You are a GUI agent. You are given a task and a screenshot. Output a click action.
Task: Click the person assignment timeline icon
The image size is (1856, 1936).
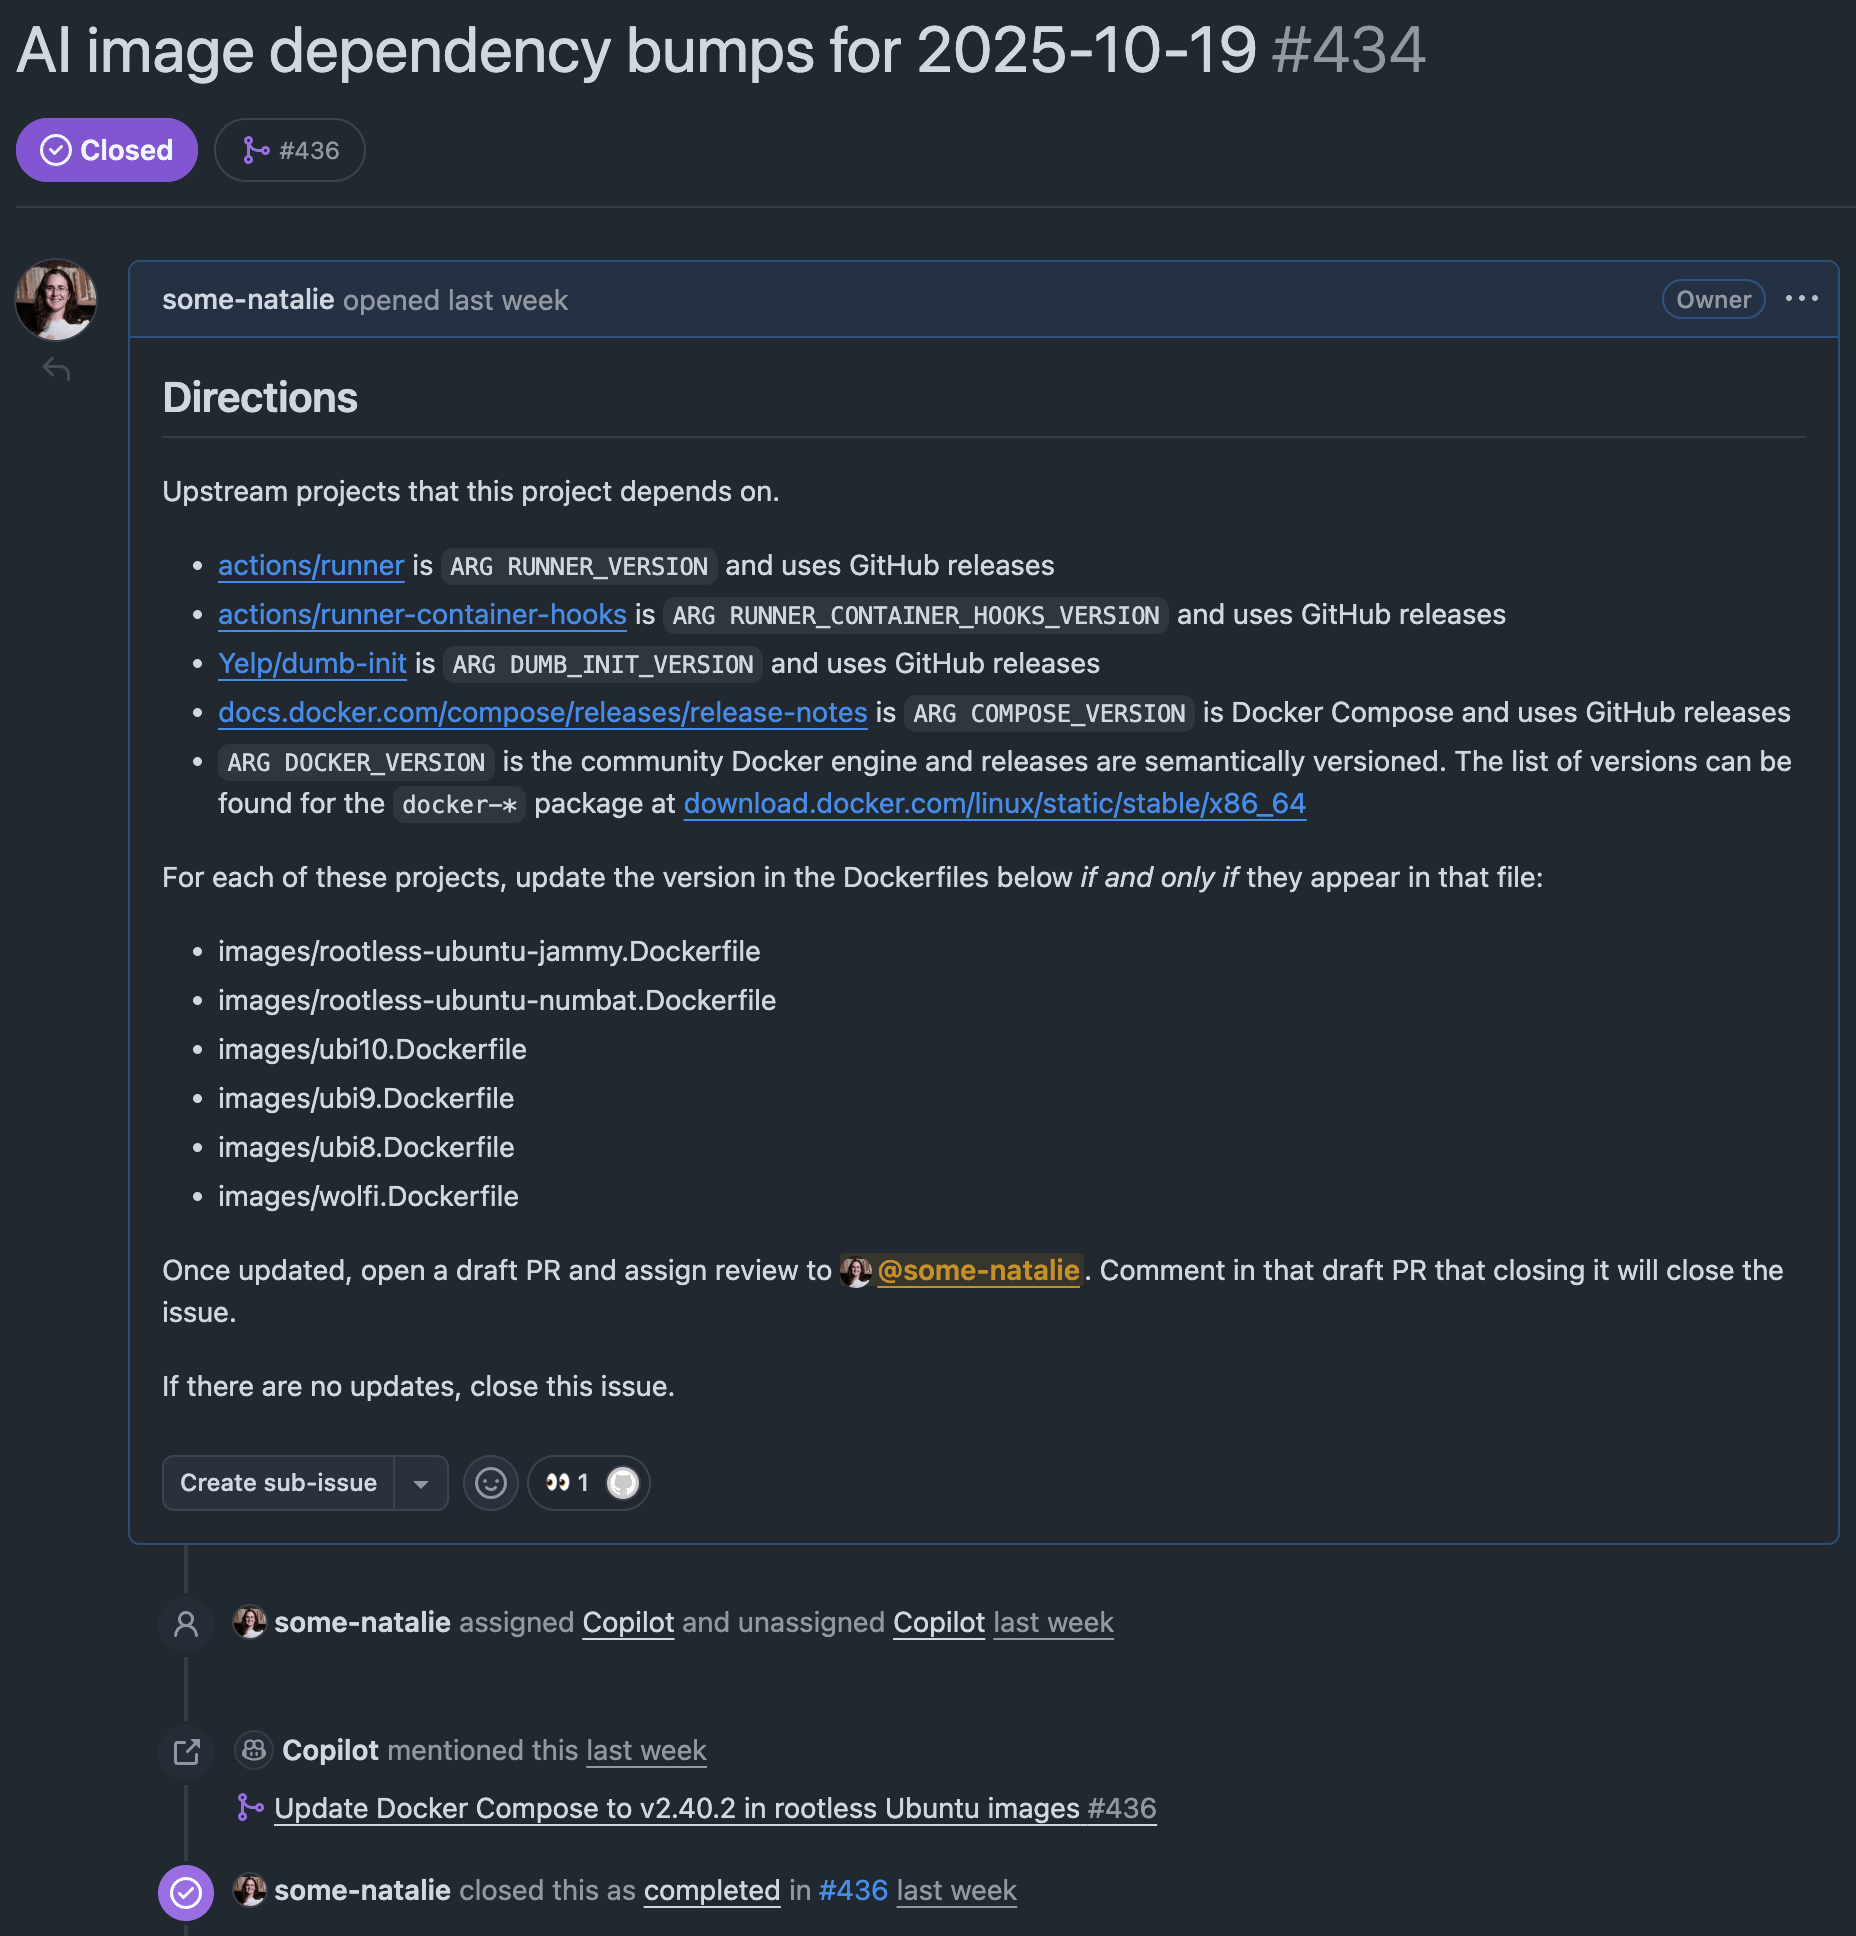tap(186, 1624)
